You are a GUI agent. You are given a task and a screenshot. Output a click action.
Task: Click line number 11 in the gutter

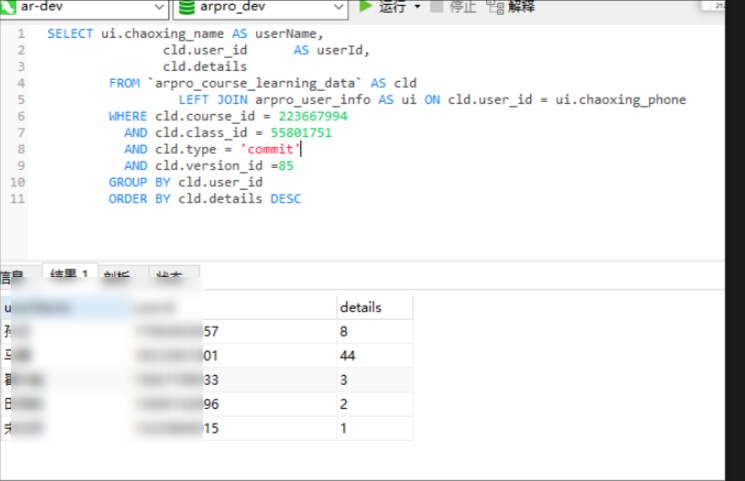[17, 199]
